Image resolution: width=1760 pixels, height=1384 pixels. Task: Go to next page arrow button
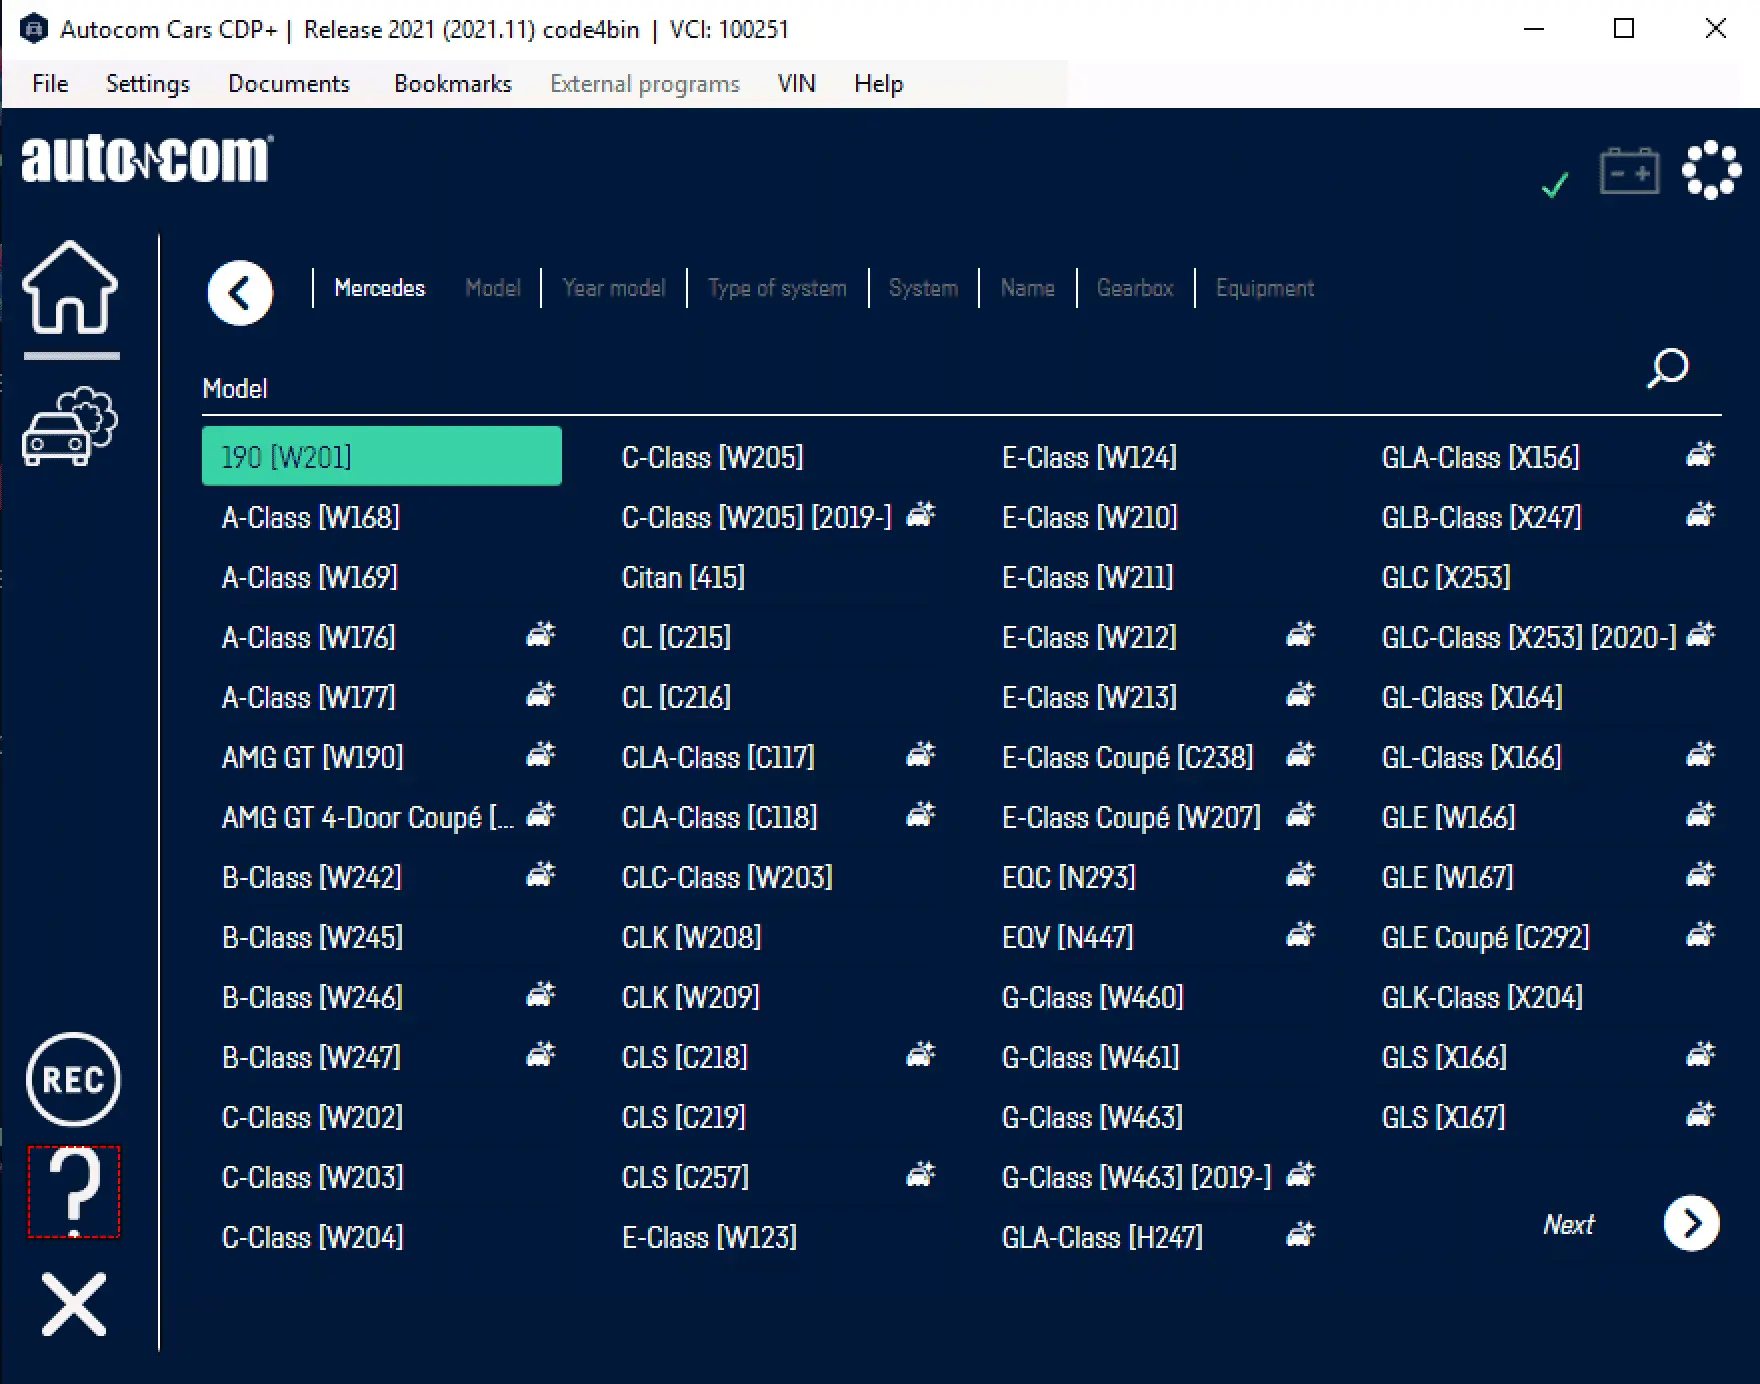point(1691,1223)
